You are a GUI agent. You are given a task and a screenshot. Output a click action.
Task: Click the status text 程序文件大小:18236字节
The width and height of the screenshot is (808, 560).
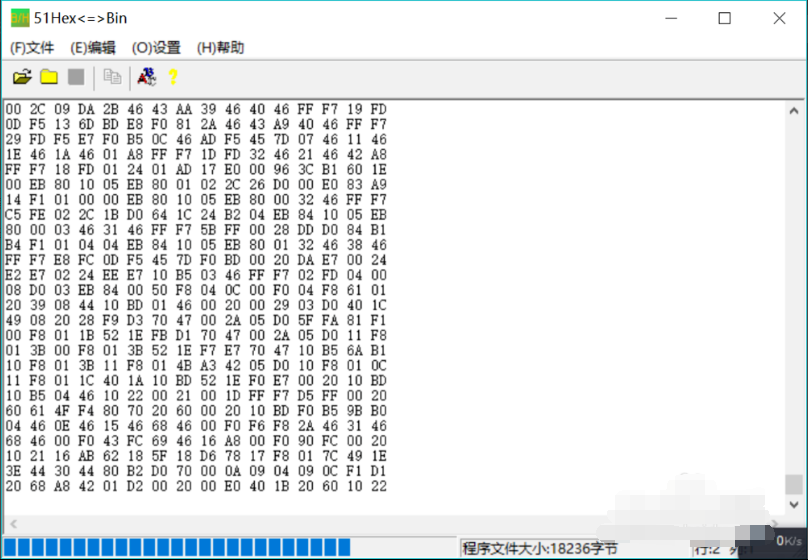click(x=540, y=548)
